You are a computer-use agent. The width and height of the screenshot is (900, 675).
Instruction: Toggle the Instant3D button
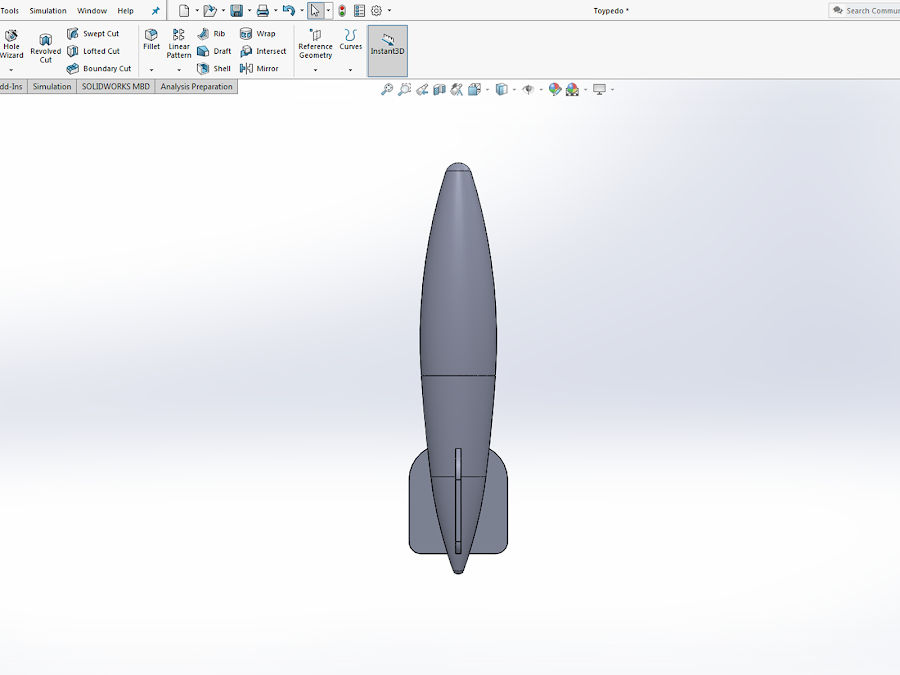point(387,51)
